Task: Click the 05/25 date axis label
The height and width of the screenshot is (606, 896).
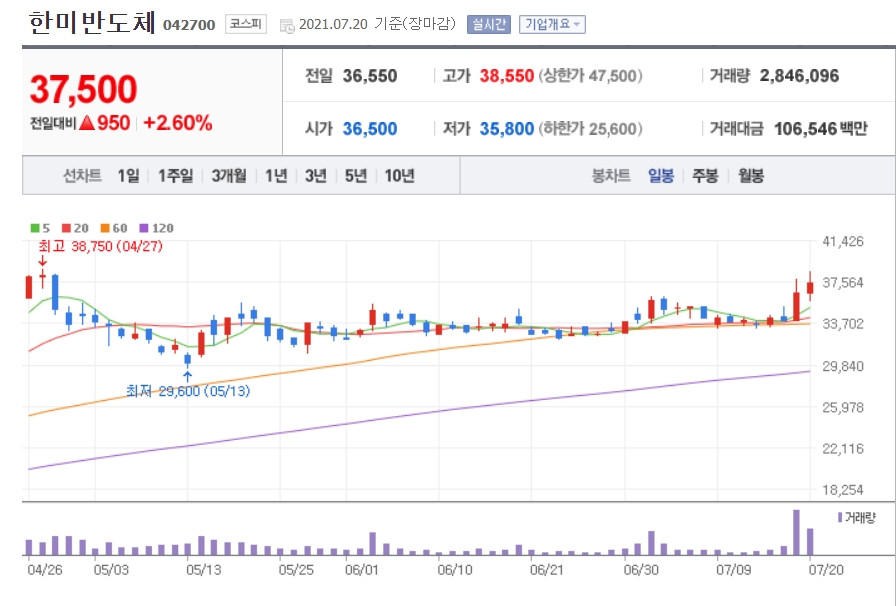Action: click(297, 570)
